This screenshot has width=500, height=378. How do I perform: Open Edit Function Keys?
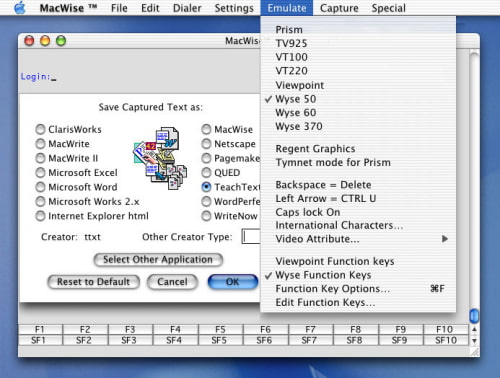click(358, 302)
